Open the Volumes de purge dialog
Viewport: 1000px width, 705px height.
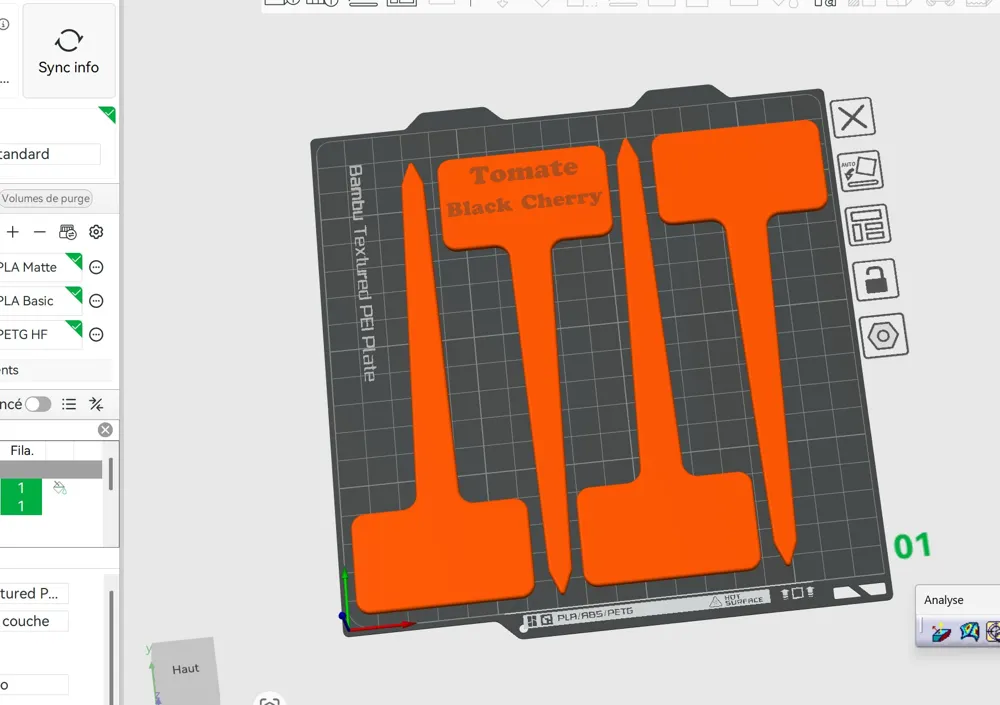(45, 198)
